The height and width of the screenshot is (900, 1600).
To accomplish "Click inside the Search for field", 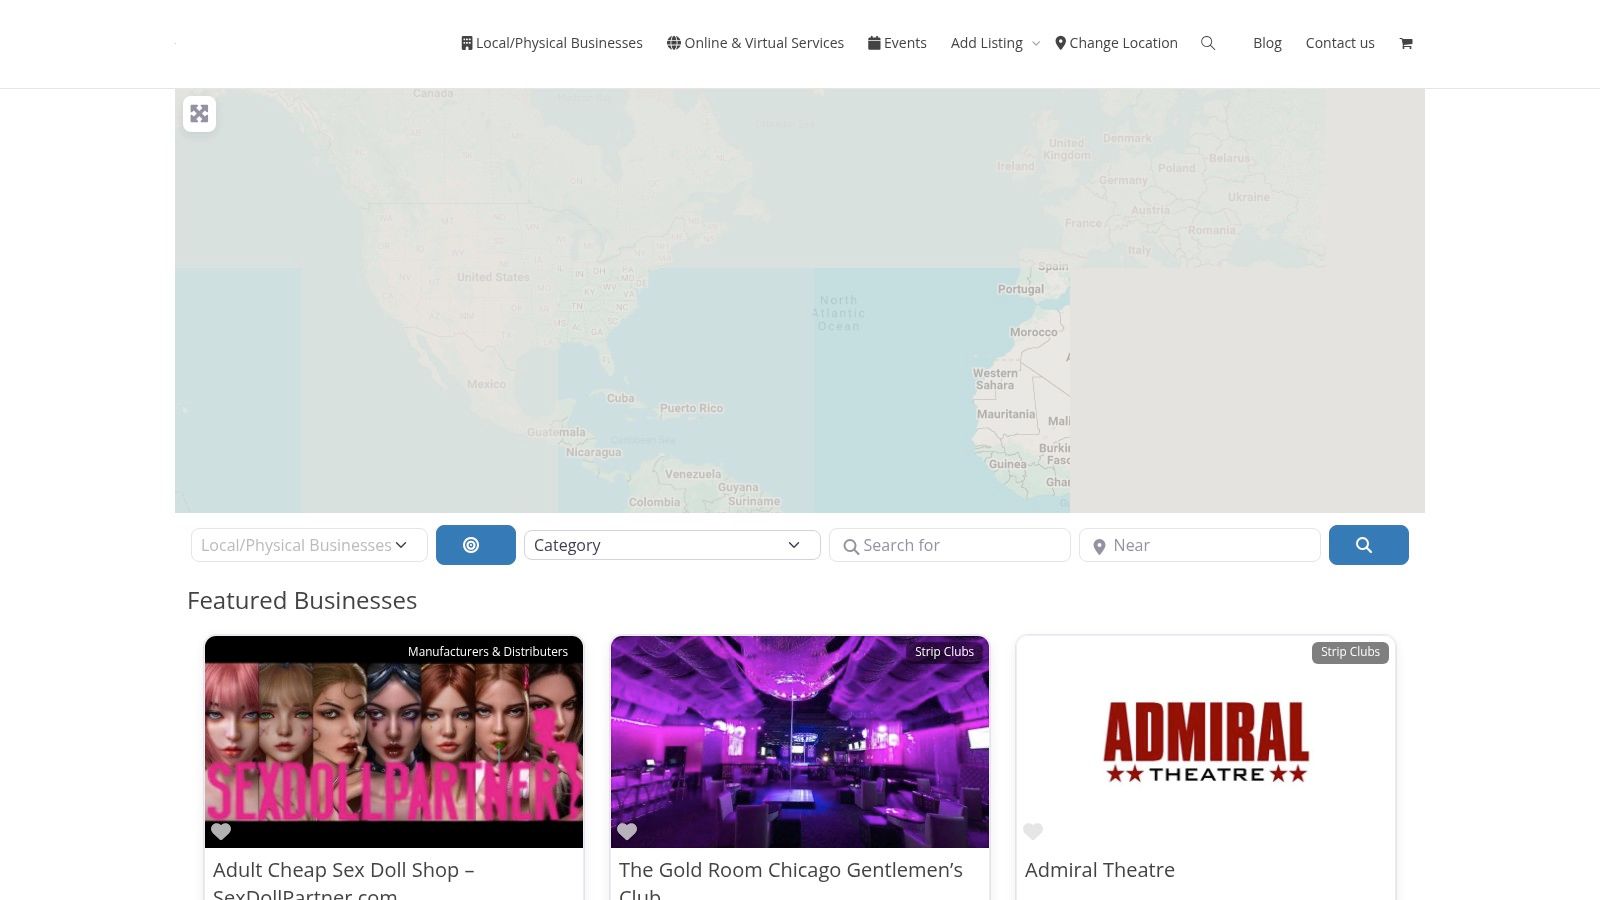I will click(x=950, y=545).
